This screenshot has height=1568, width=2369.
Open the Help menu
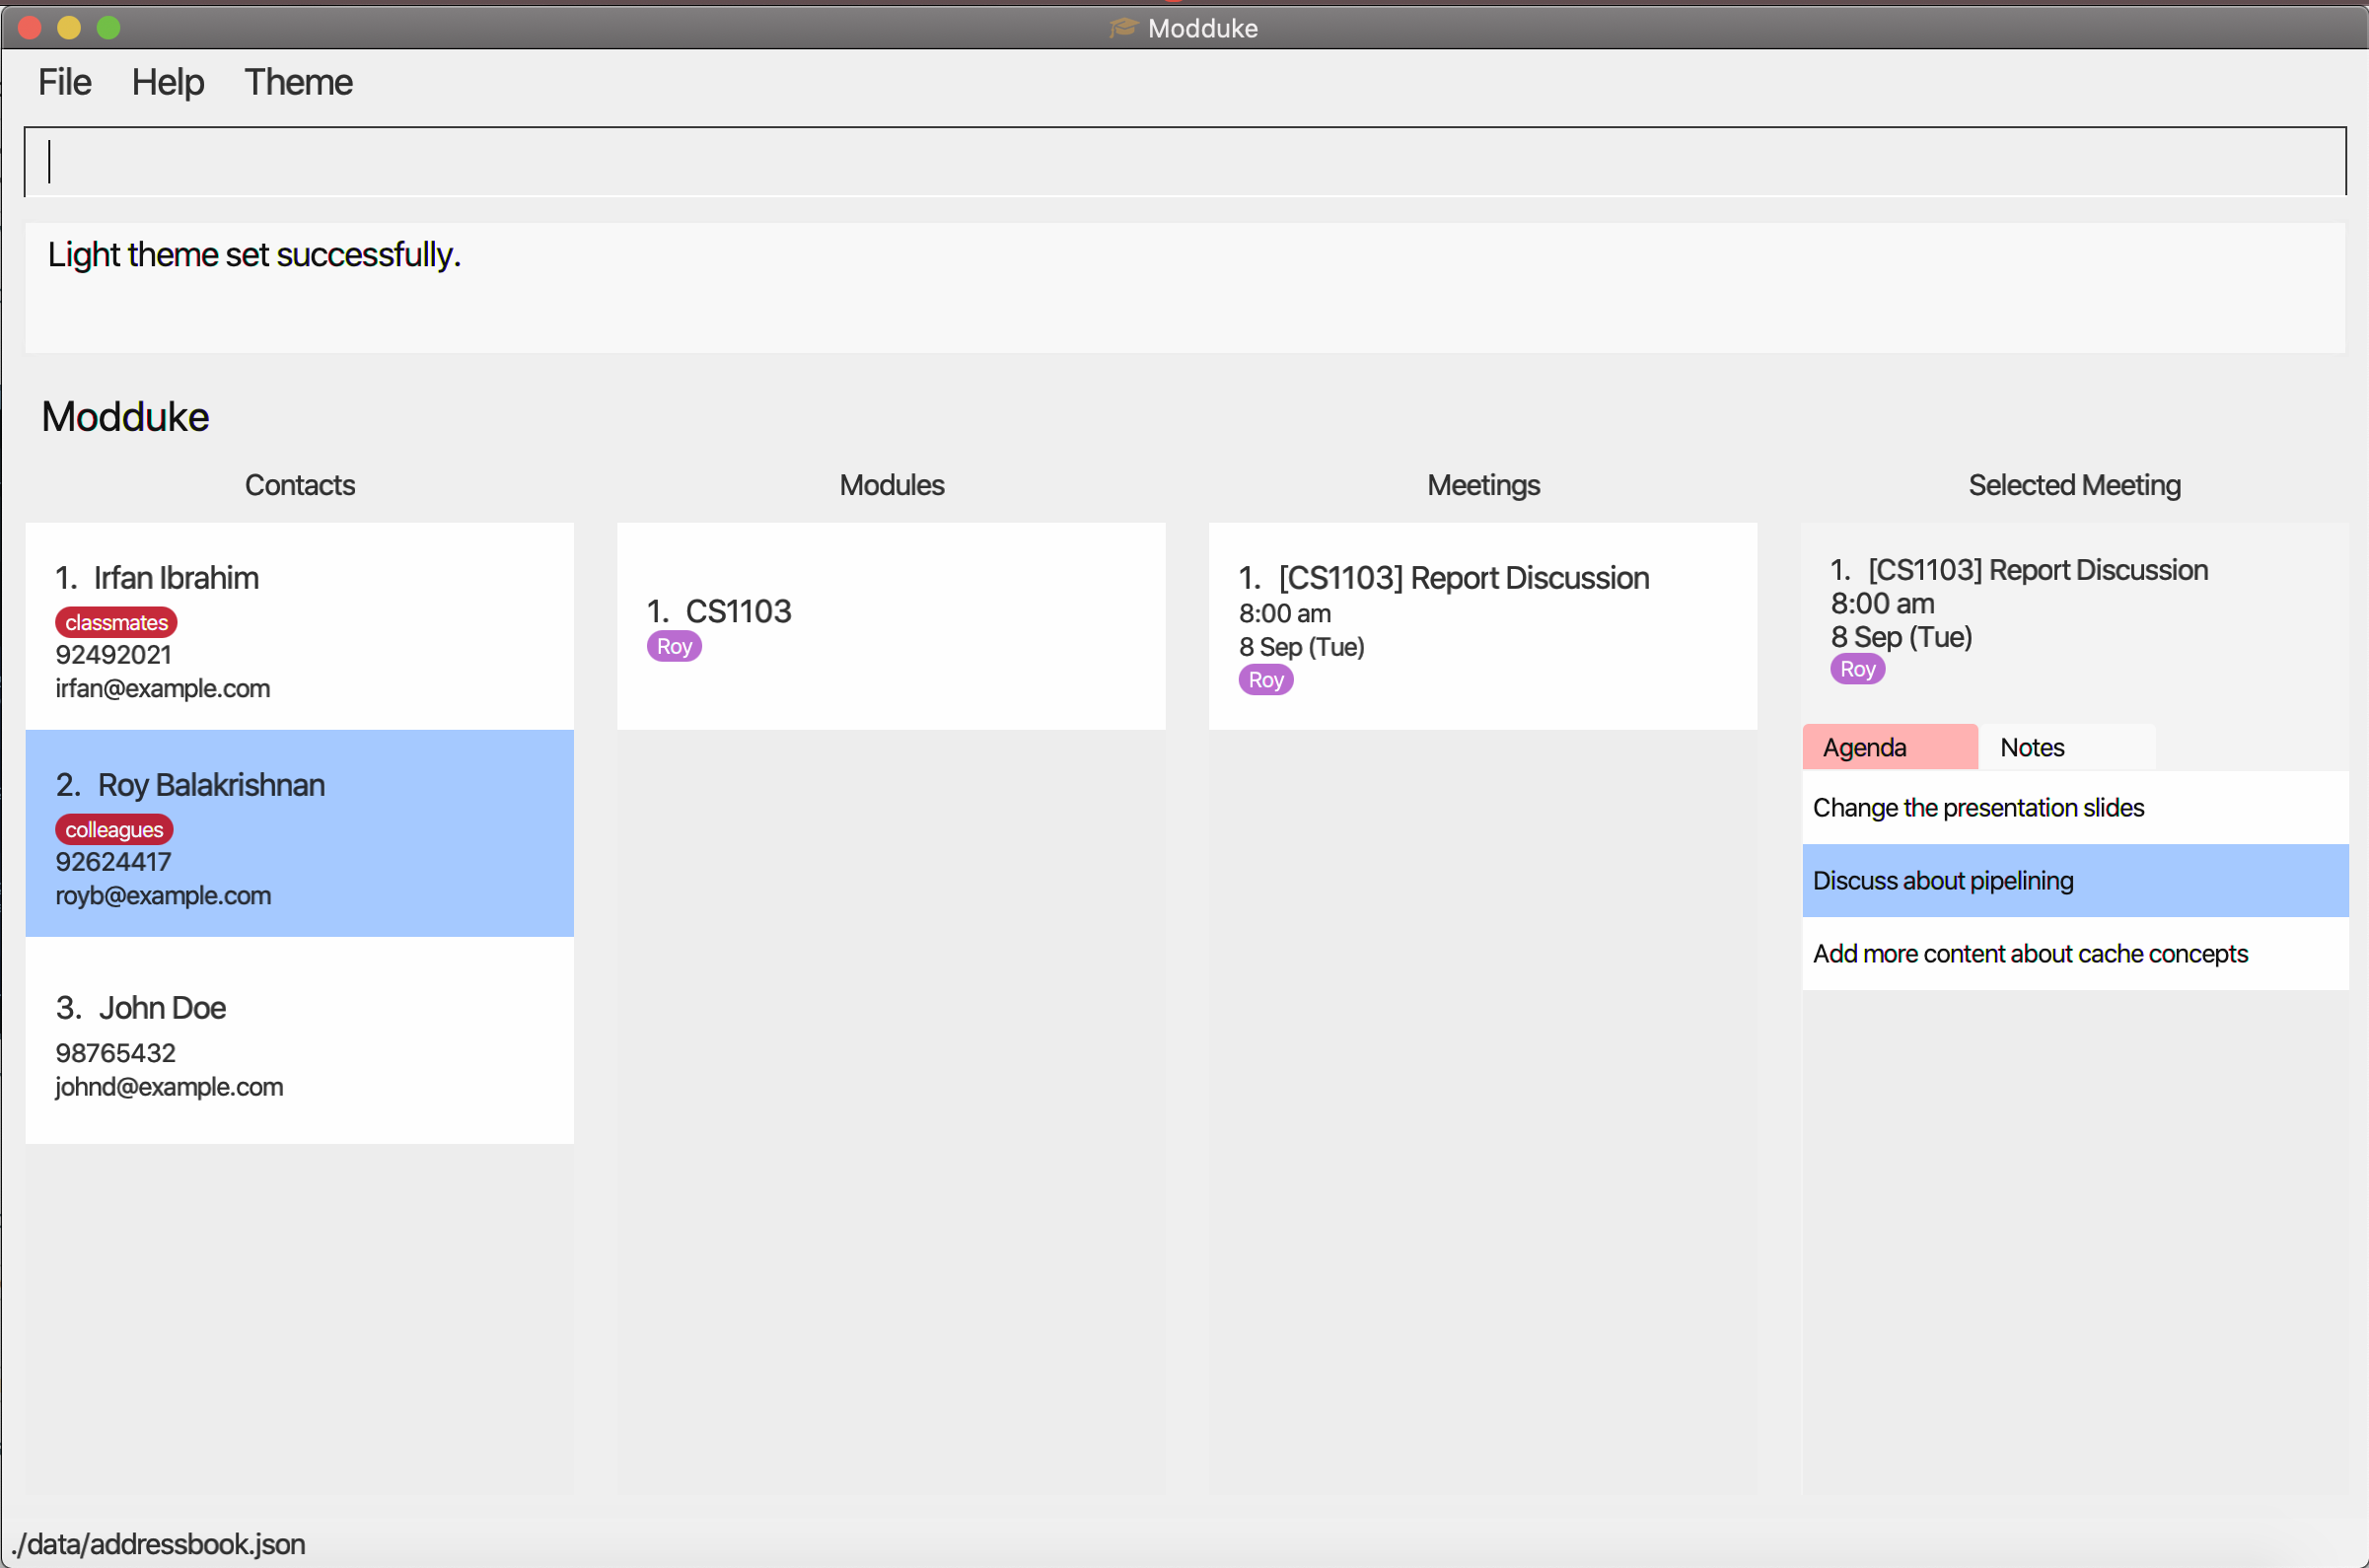(167, 82)
